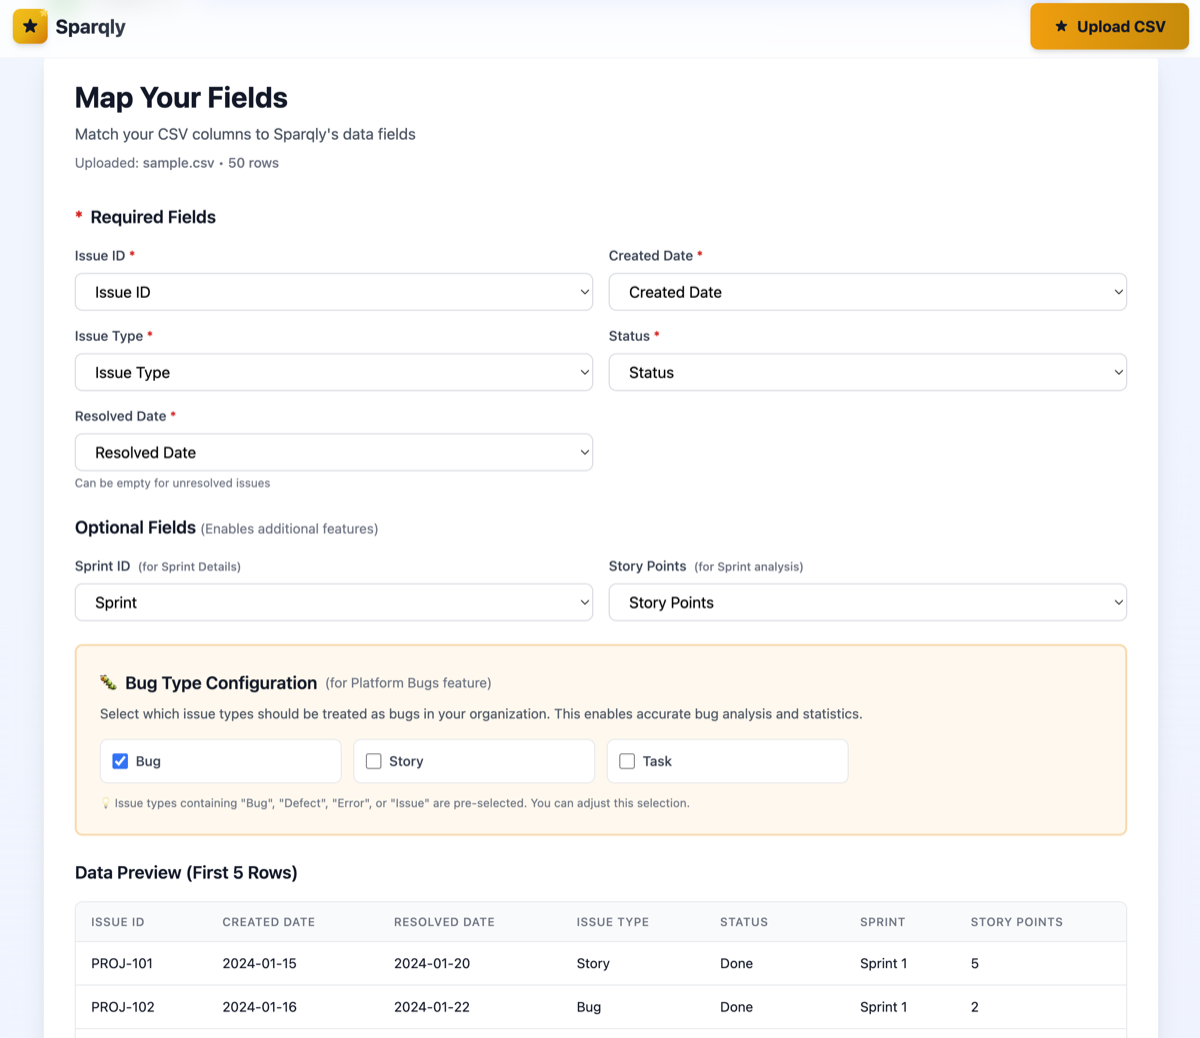Select the PROJ-101 row cell
This screenshot has height=1038, width=1200.
122,963
